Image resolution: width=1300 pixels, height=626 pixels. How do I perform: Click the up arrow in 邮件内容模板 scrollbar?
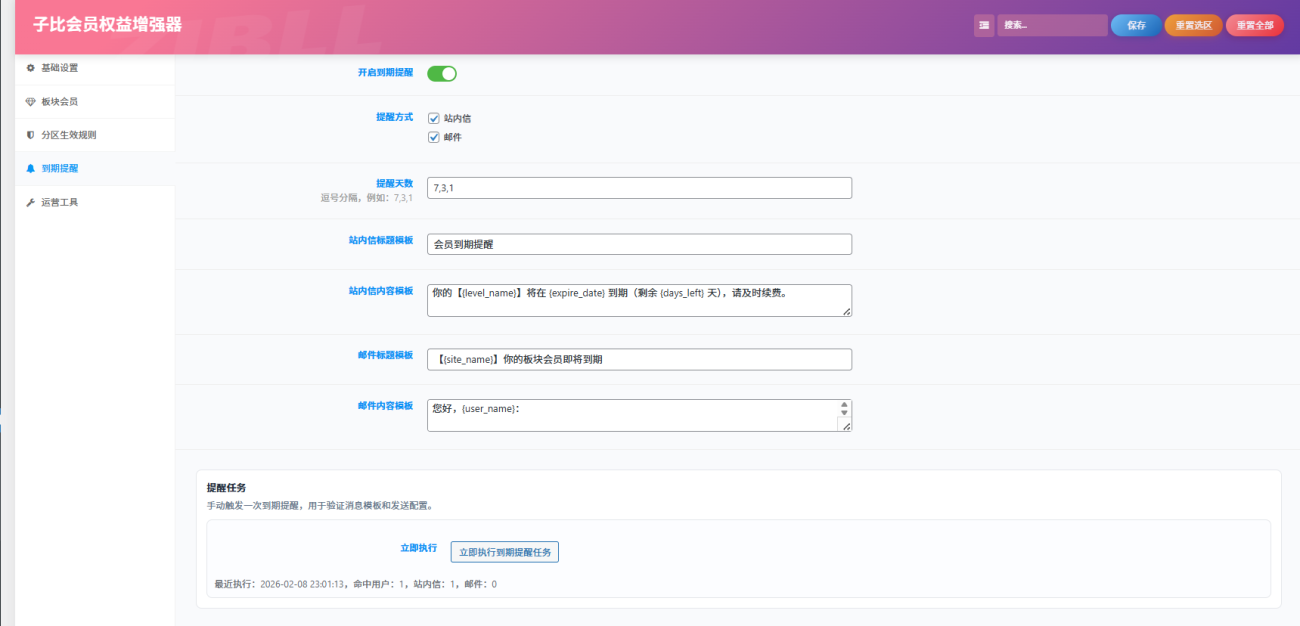coord(844,406)
